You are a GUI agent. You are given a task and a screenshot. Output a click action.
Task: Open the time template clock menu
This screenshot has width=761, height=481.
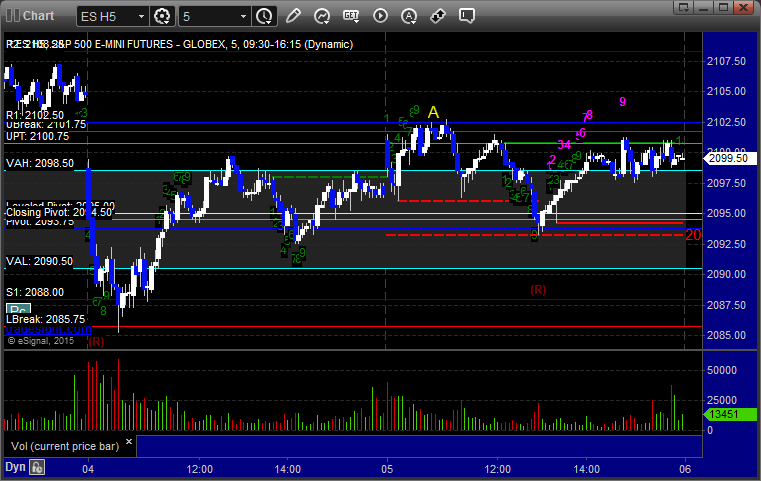265,16
